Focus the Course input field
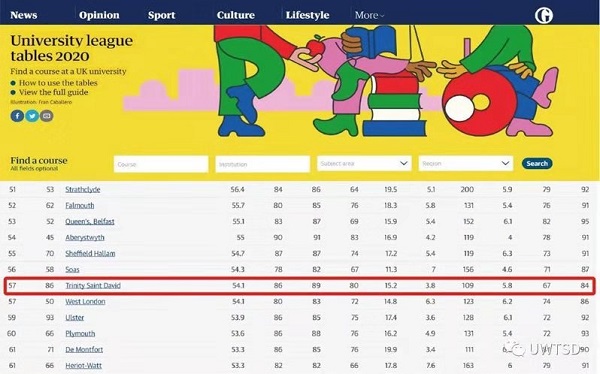Viewport: 600px width, 374px height. pyautogui.click(x=161, y=164)
